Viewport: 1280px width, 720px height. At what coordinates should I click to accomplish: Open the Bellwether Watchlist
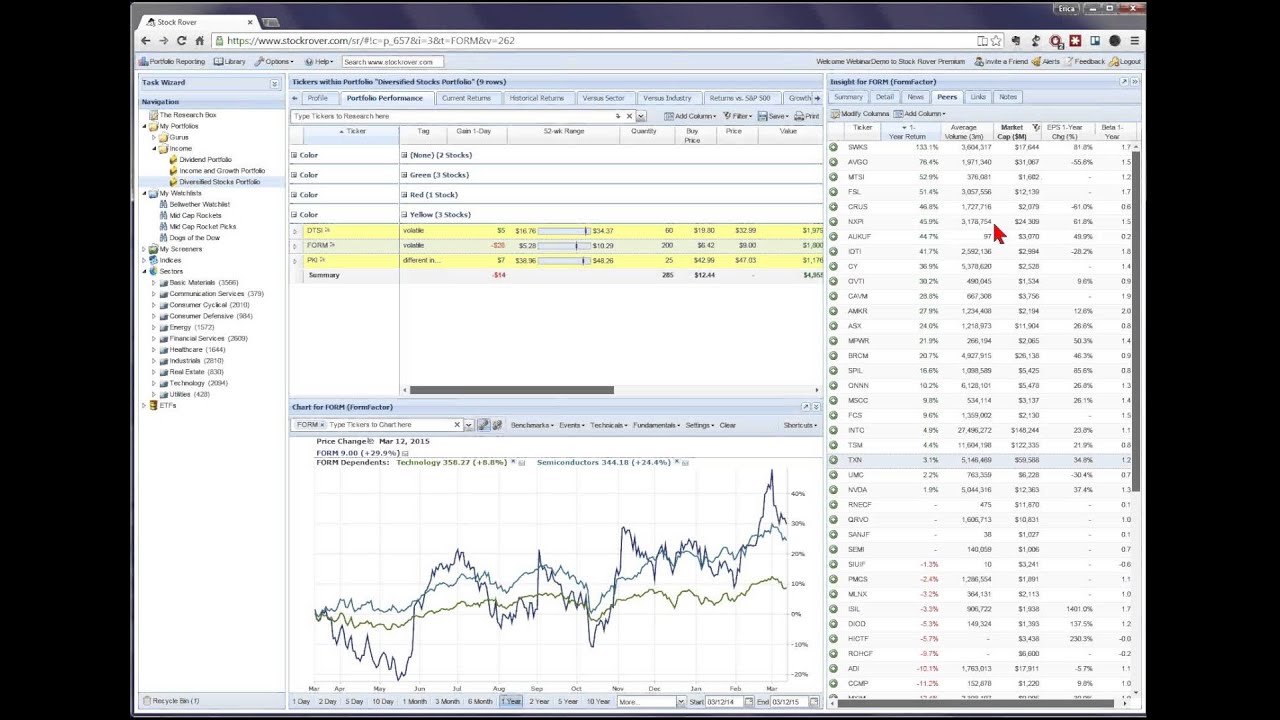point(200,204)
